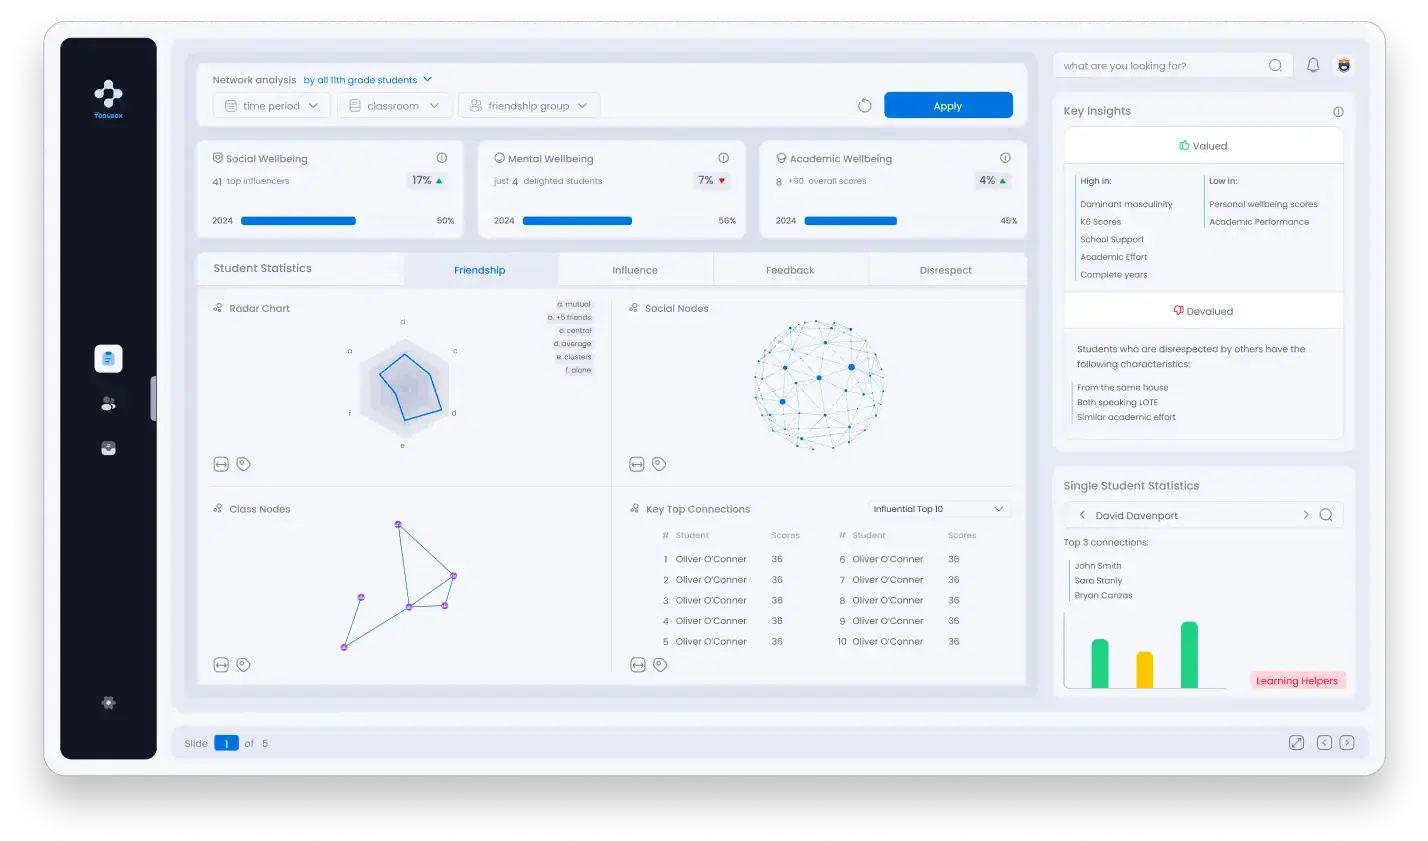
Task: Click Dominant masculinity insight
Action: pos(1126,204)
